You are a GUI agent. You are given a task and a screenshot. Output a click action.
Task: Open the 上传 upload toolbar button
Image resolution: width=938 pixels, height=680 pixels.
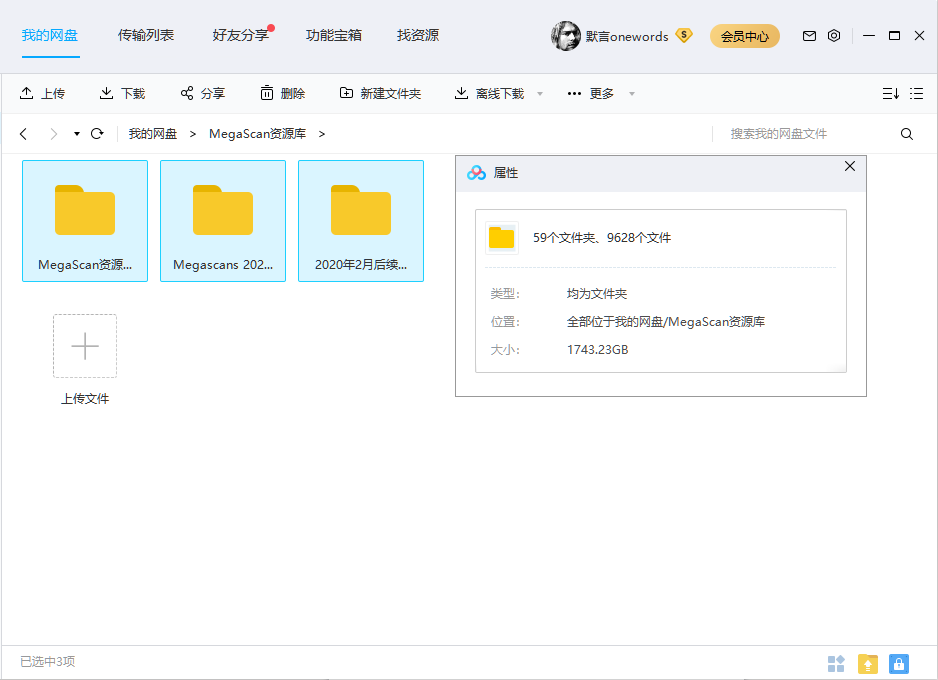click(x=42, y=93)
